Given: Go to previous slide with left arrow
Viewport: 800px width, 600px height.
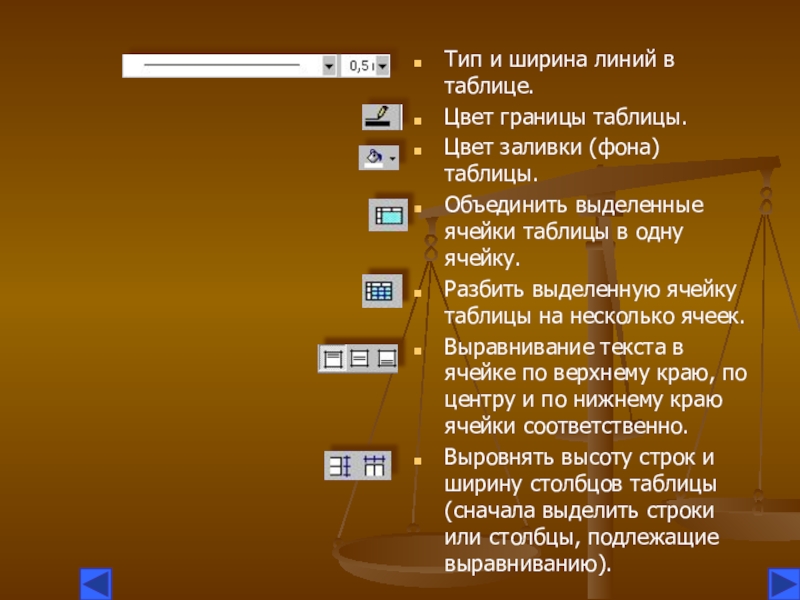Looking at the screenshot, I should coord(96,584).
